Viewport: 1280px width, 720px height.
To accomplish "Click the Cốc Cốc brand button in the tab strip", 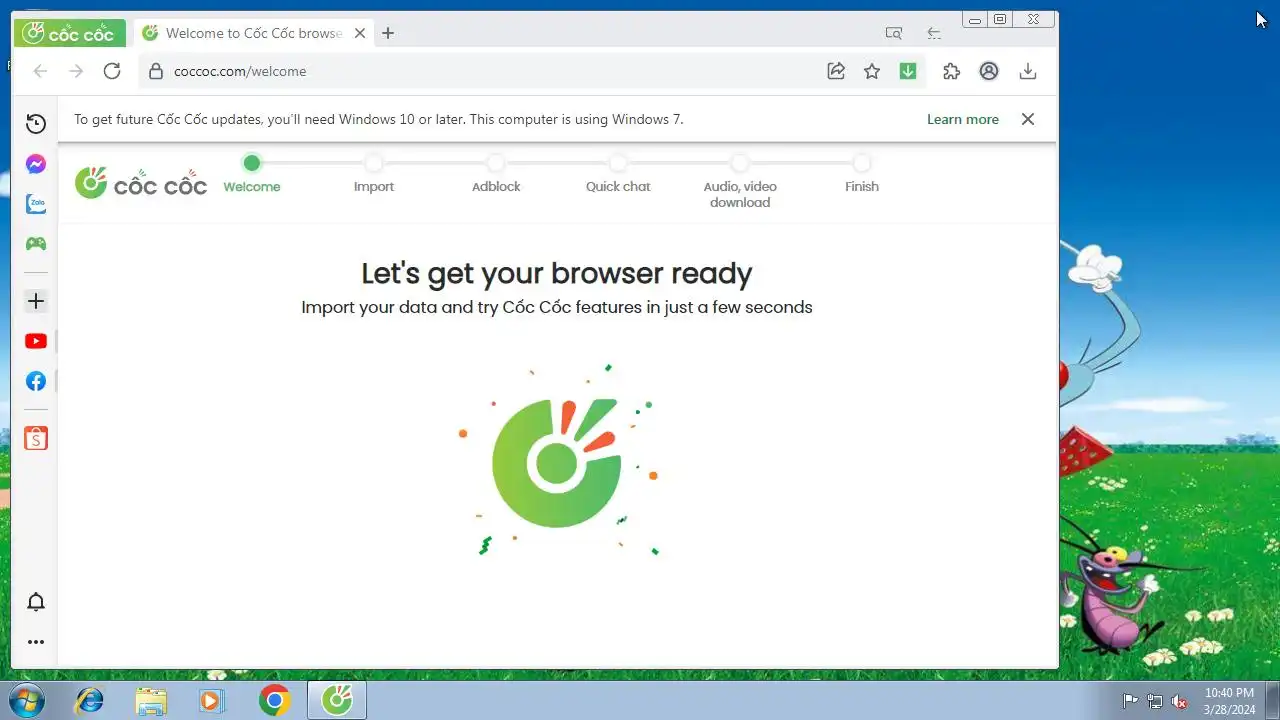I will [x=70, y=33].
